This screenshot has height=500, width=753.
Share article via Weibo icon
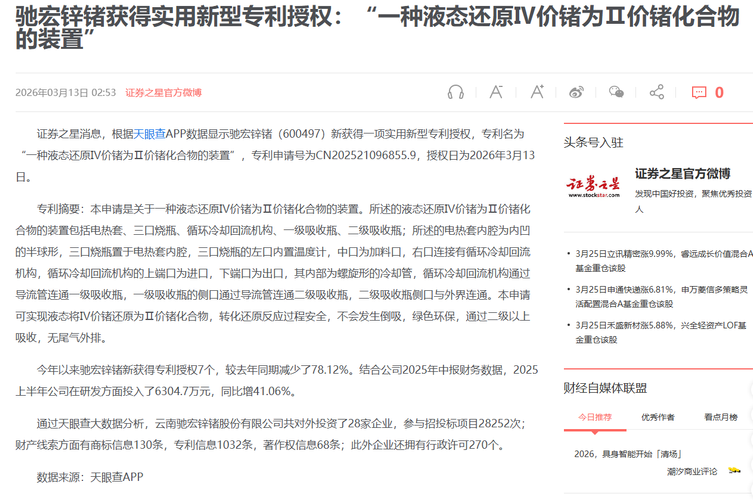[576, 92]
